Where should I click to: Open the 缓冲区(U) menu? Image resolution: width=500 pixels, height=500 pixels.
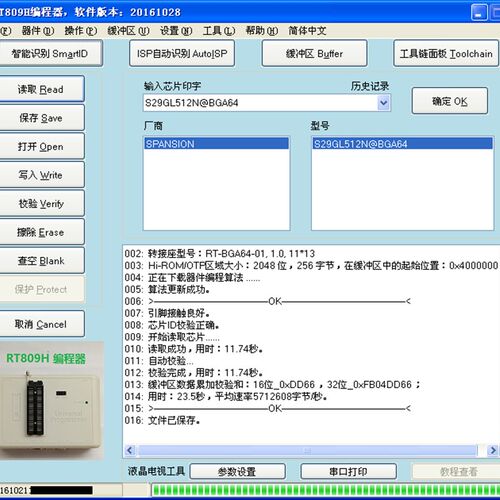(x=128, y=31)
